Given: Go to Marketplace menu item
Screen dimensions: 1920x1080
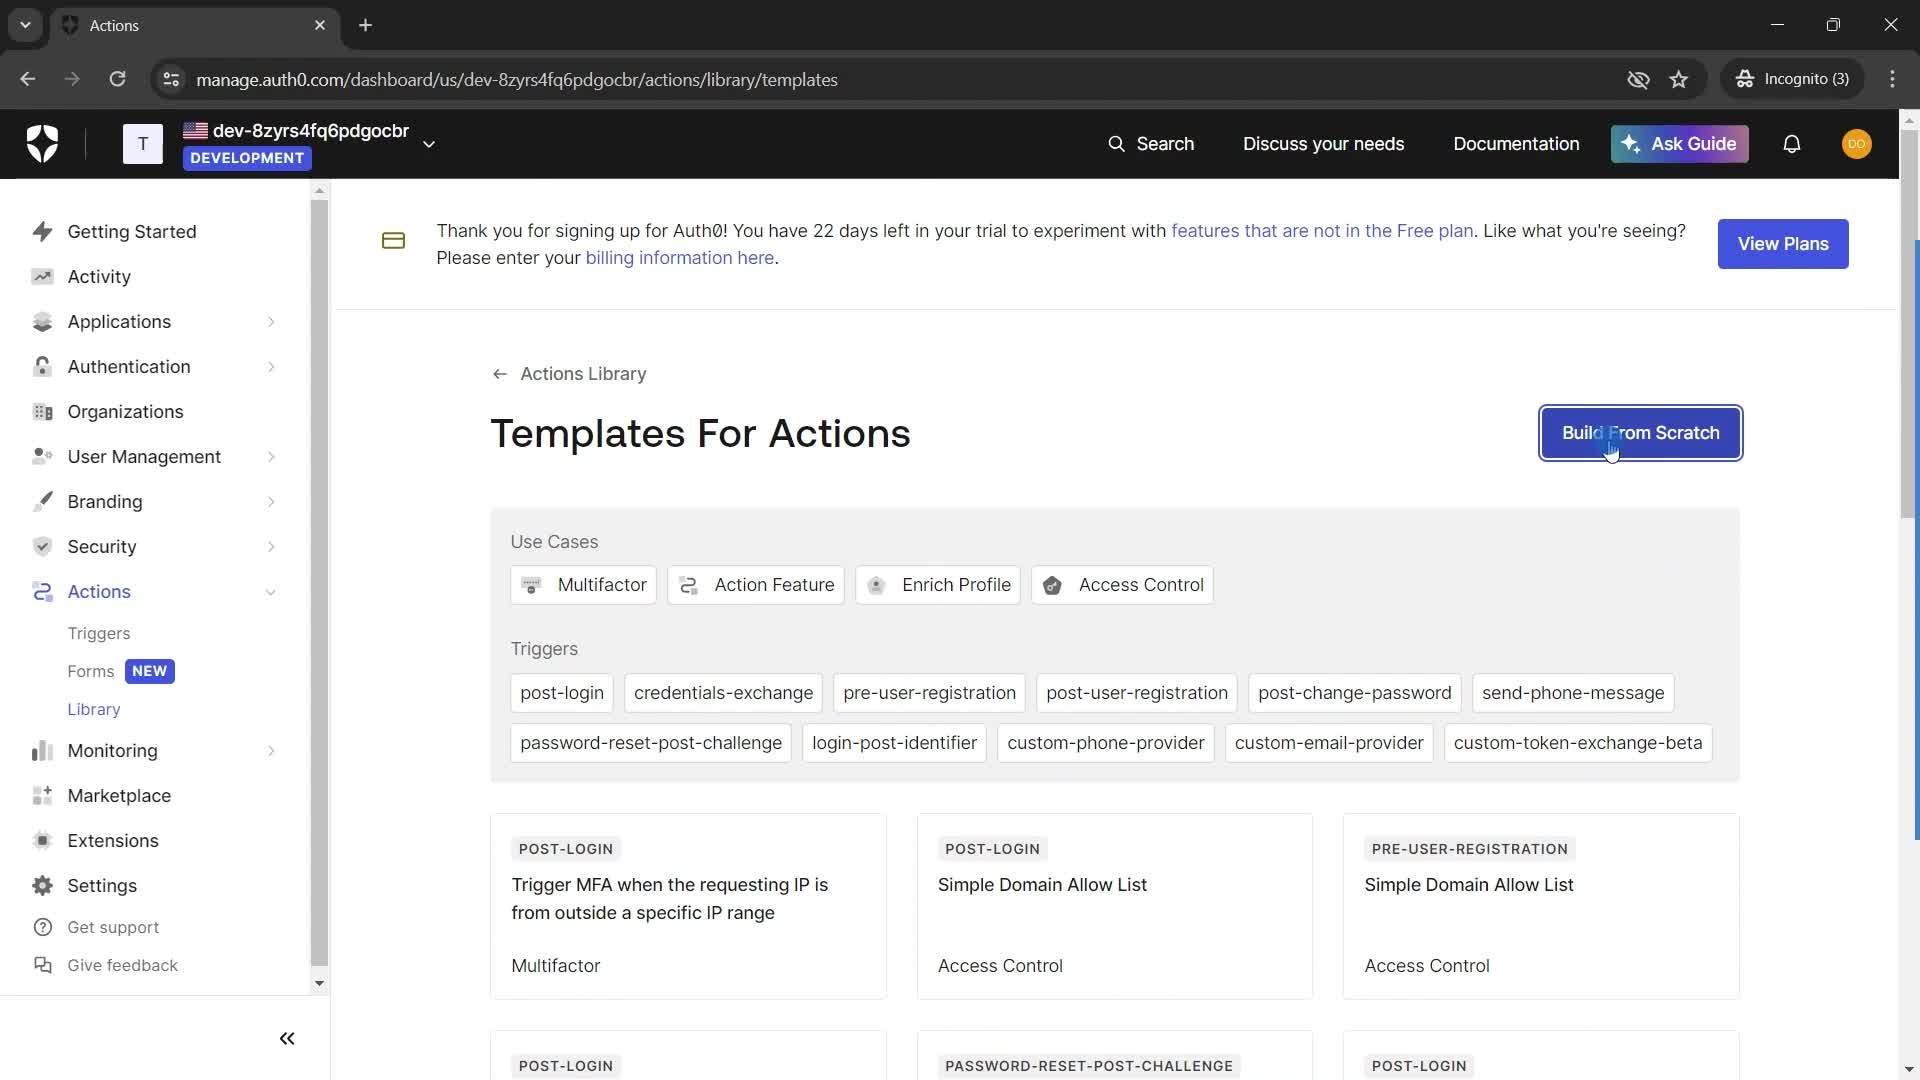Looking at the screenshot, I should click(x=119, y=796).
